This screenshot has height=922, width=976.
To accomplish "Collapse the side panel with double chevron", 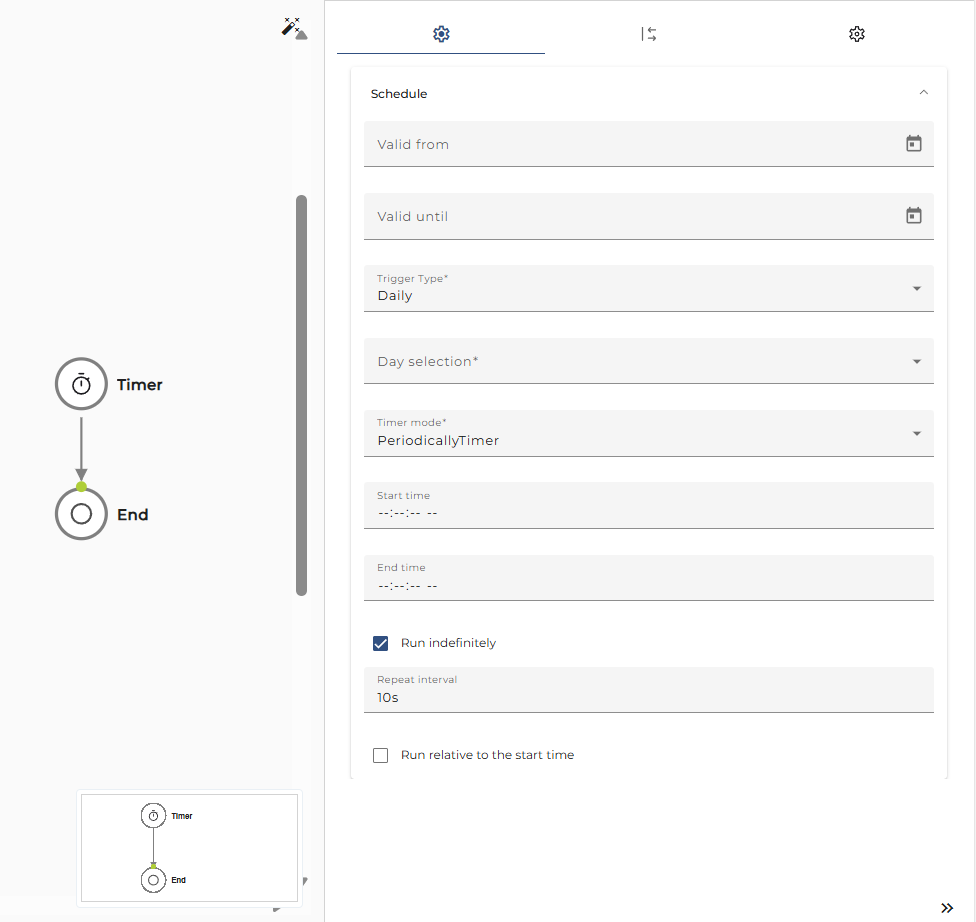I will [x=947, y=908].
